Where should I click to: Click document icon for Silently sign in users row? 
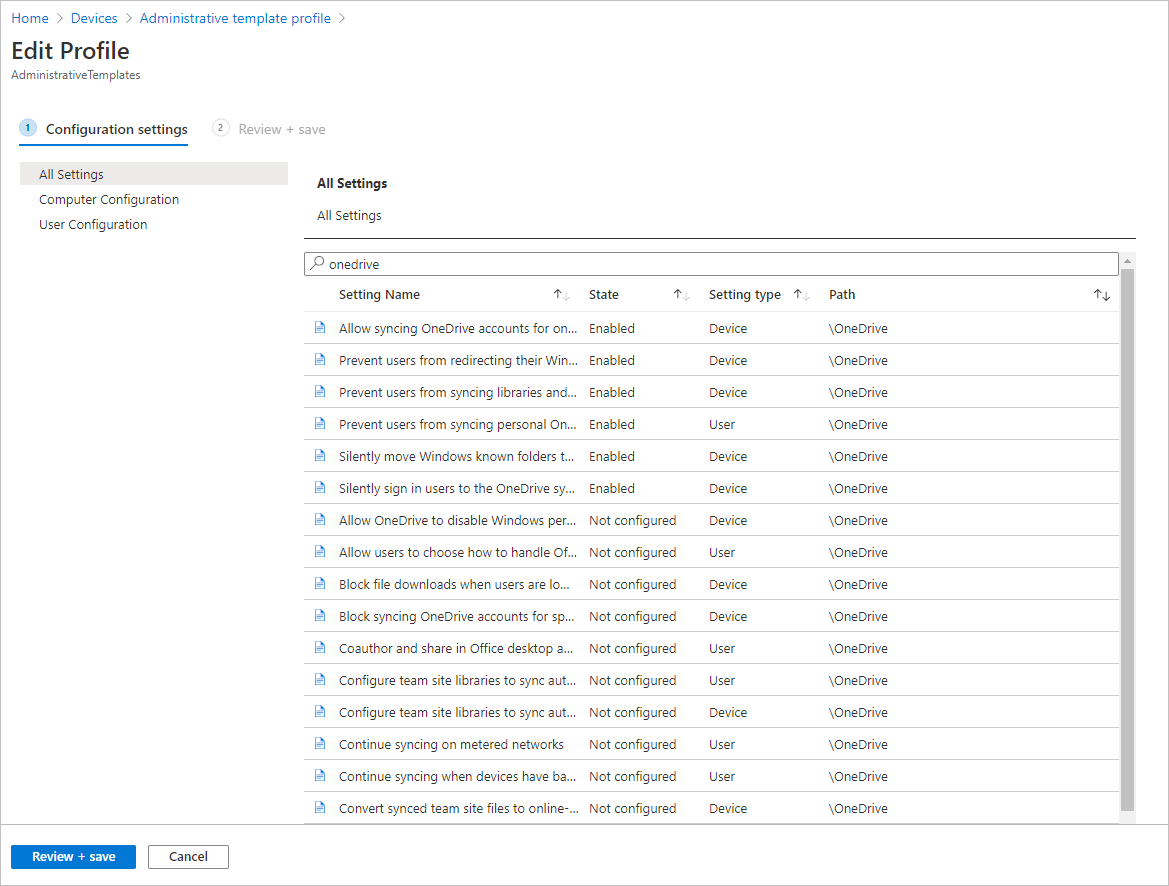coord(320,488)
